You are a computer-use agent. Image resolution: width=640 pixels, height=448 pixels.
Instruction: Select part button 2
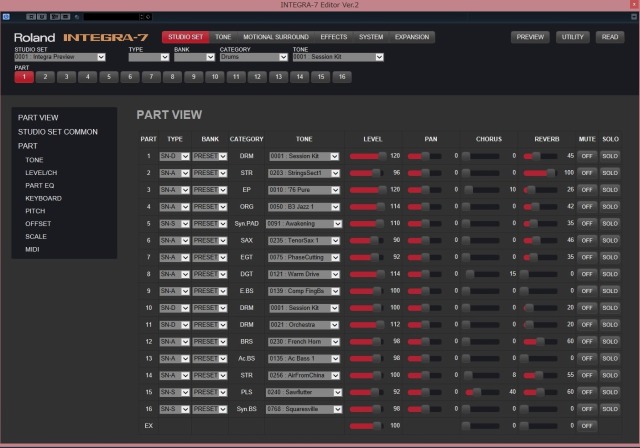point(45,77)
